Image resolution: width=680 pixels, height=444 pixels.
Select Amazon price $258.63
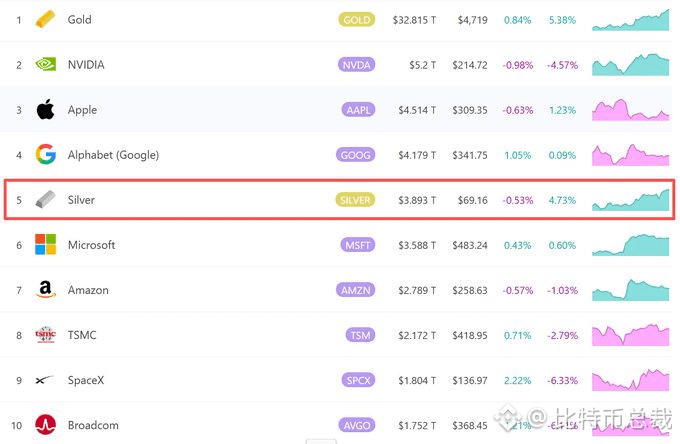coord(470,291)
